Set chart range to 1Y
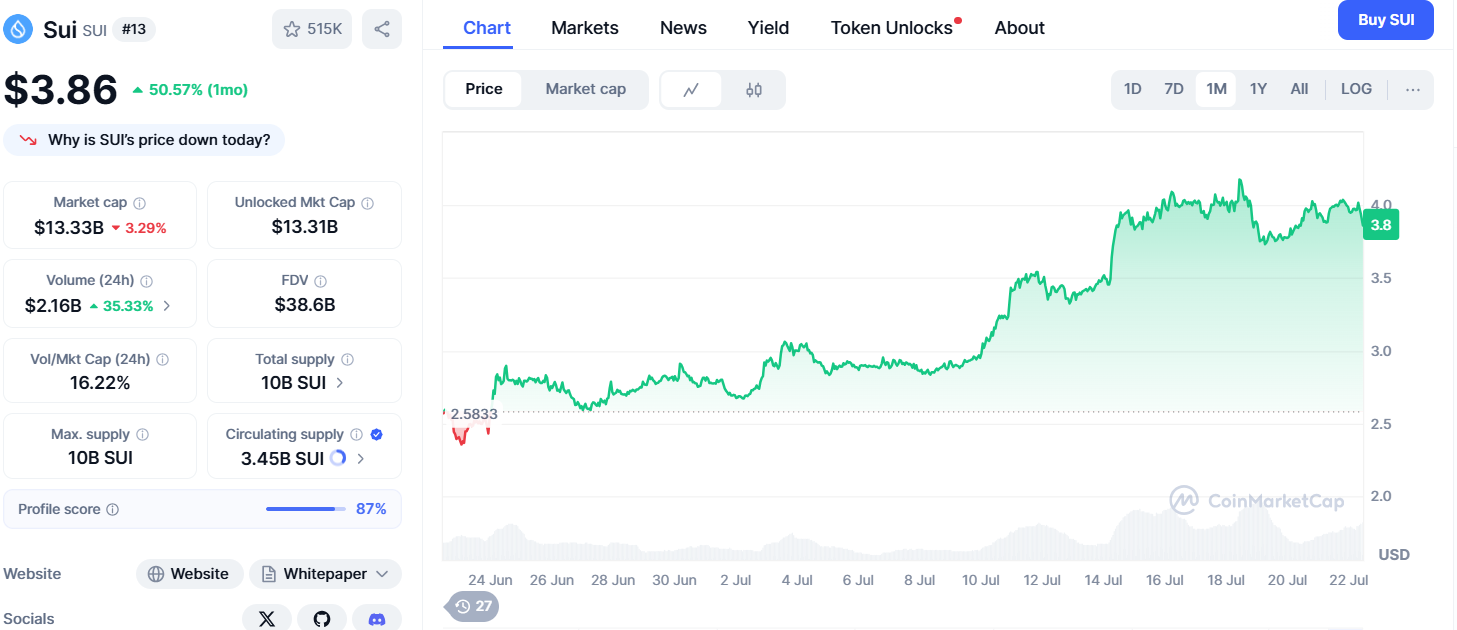The height and width of the screenshot is (630, 1457). (x=1258, y=89)
